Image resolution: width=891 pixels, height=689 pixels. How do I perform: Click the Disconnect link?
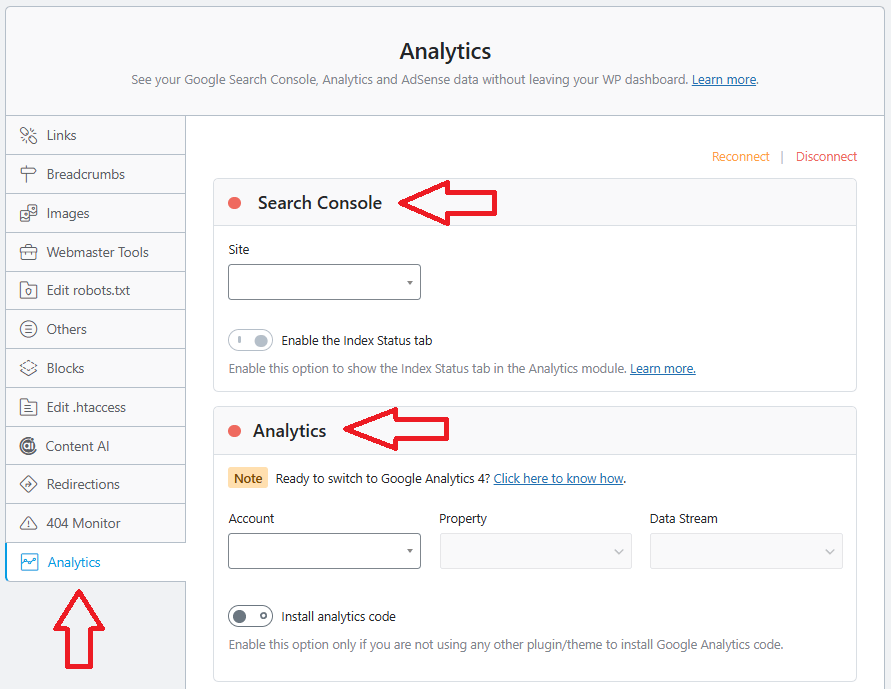[826, 157]
